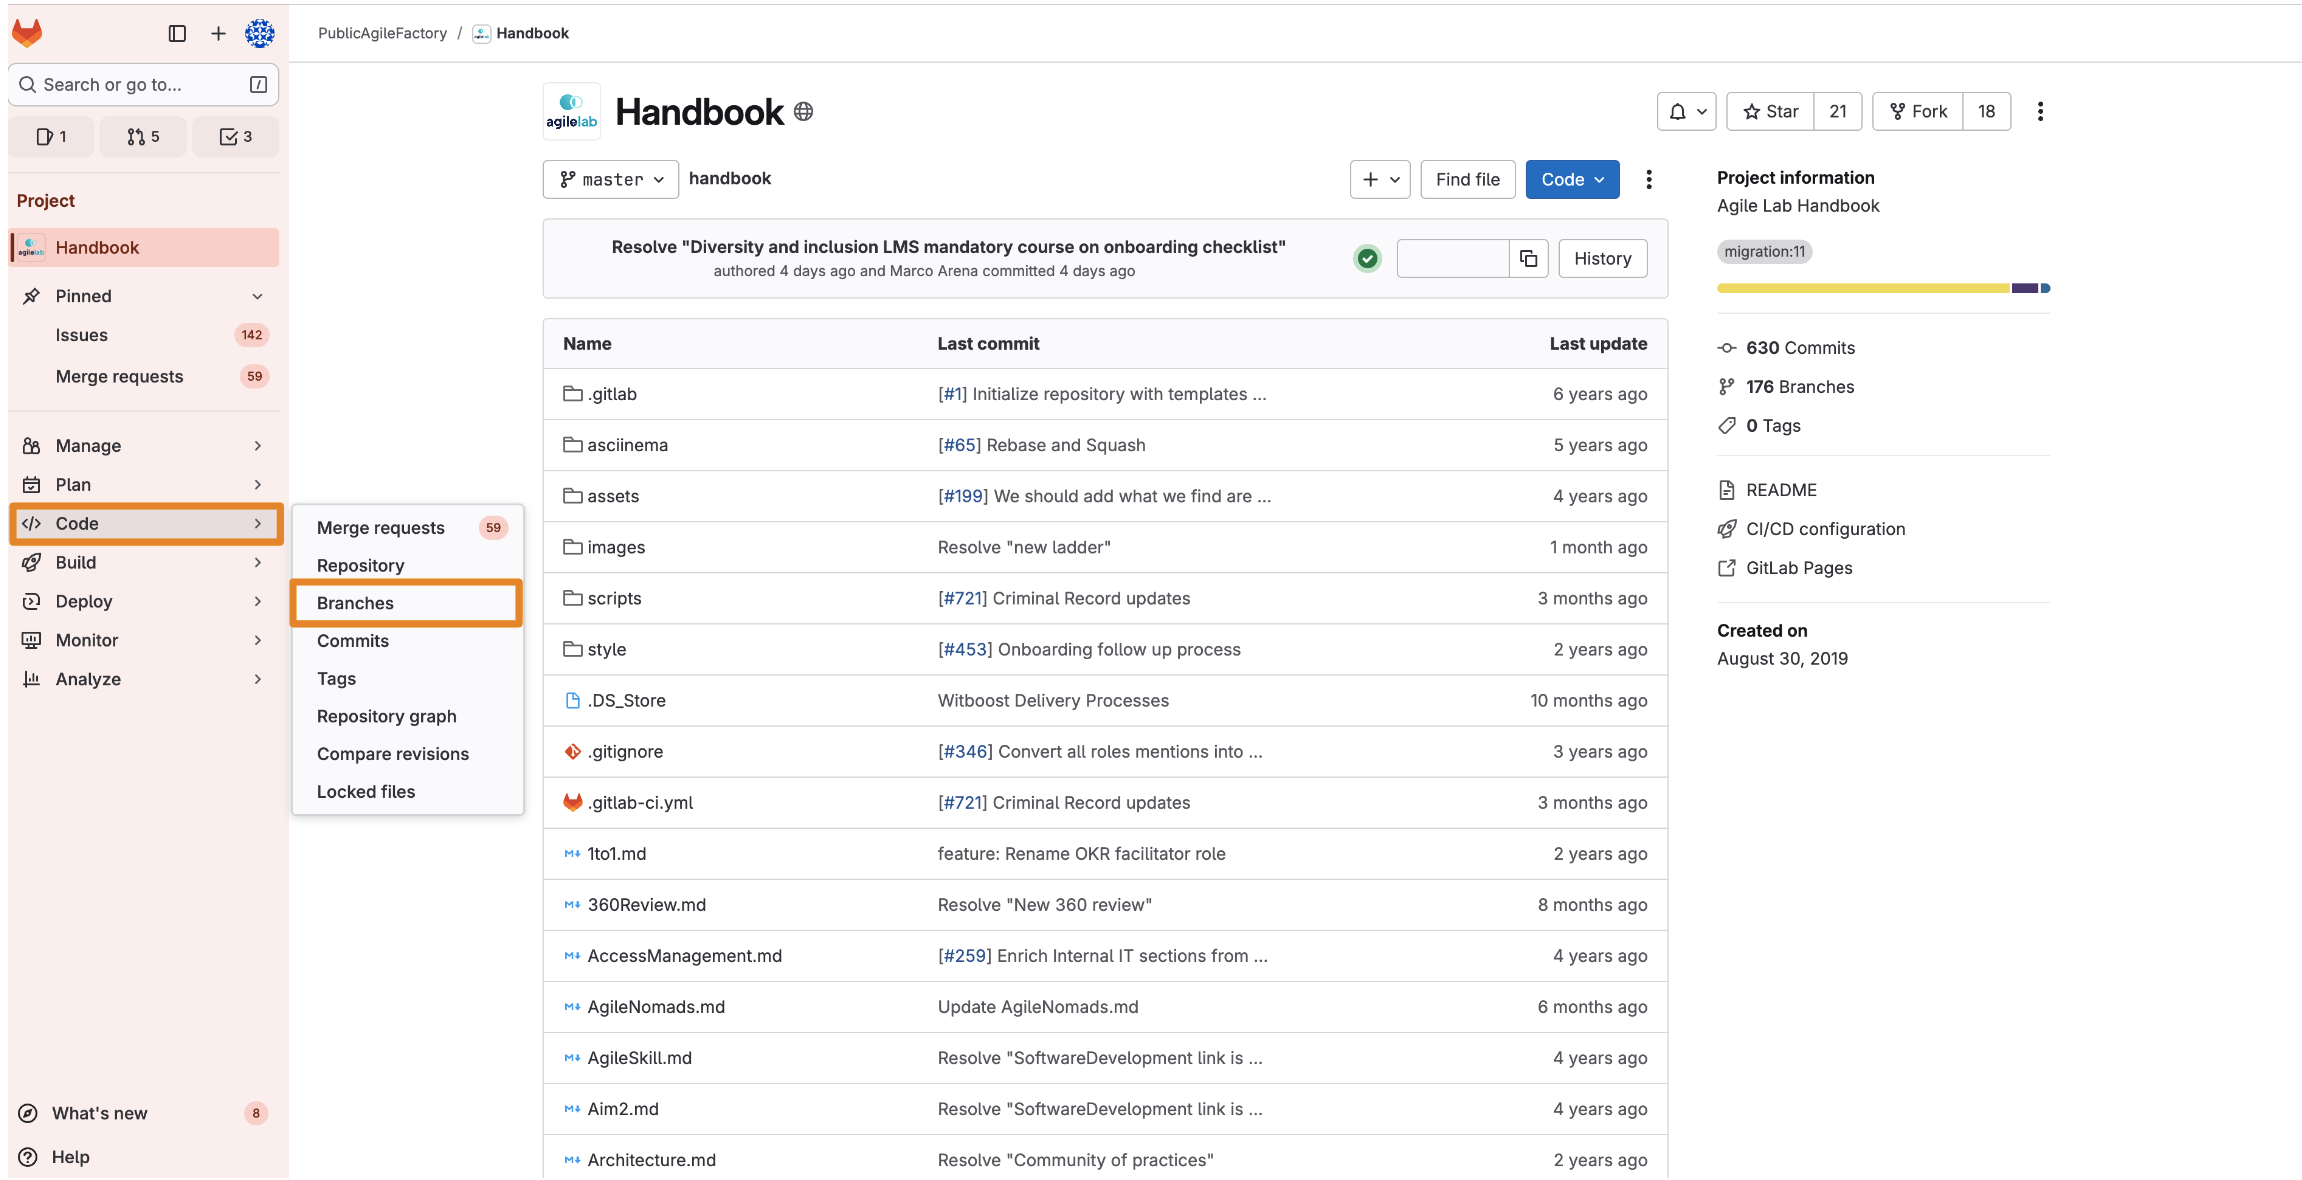2302x1180 pixels.
Task: Open the 1to1.md markdown file
Action: point(617,854)
